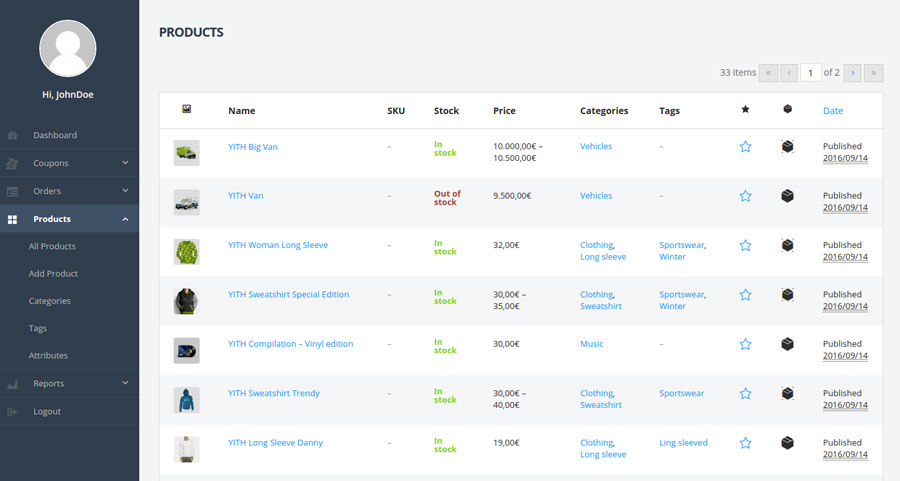Collapse the Products sidebar menu

point(125,219)
